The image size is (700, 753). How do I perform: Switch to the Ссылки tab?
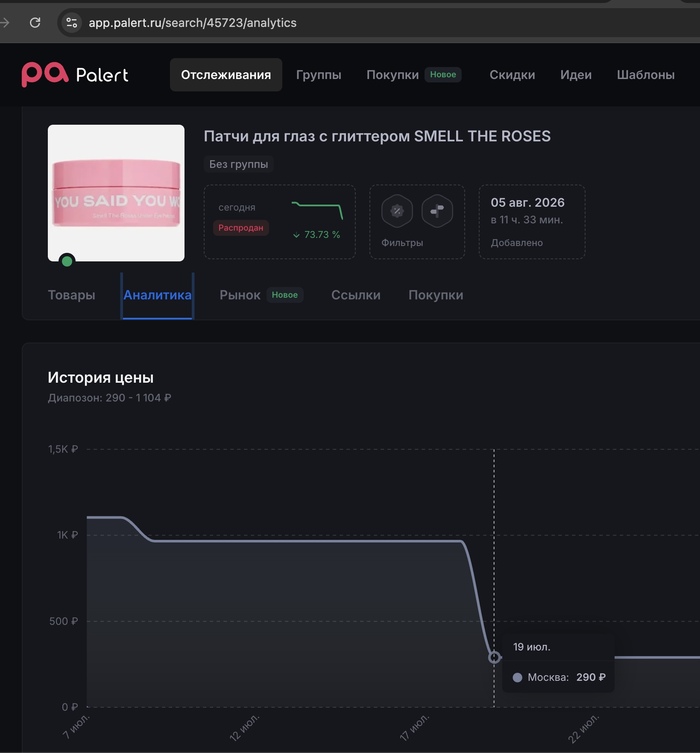pos(356,295)
